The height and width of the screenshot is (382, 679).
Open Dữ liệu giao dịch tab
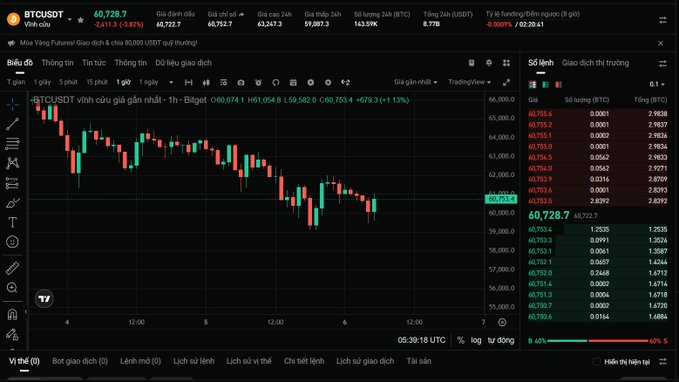tap(184, 63)
